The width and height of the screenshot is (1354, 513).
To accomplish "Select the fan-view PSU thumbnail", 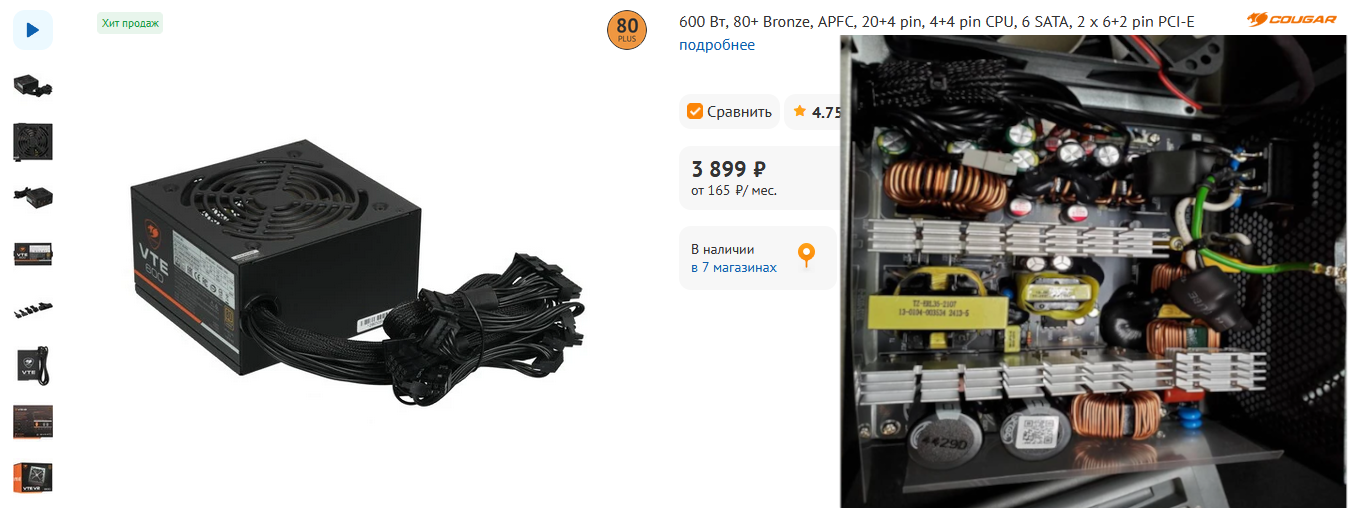I will tap(33, 142).
